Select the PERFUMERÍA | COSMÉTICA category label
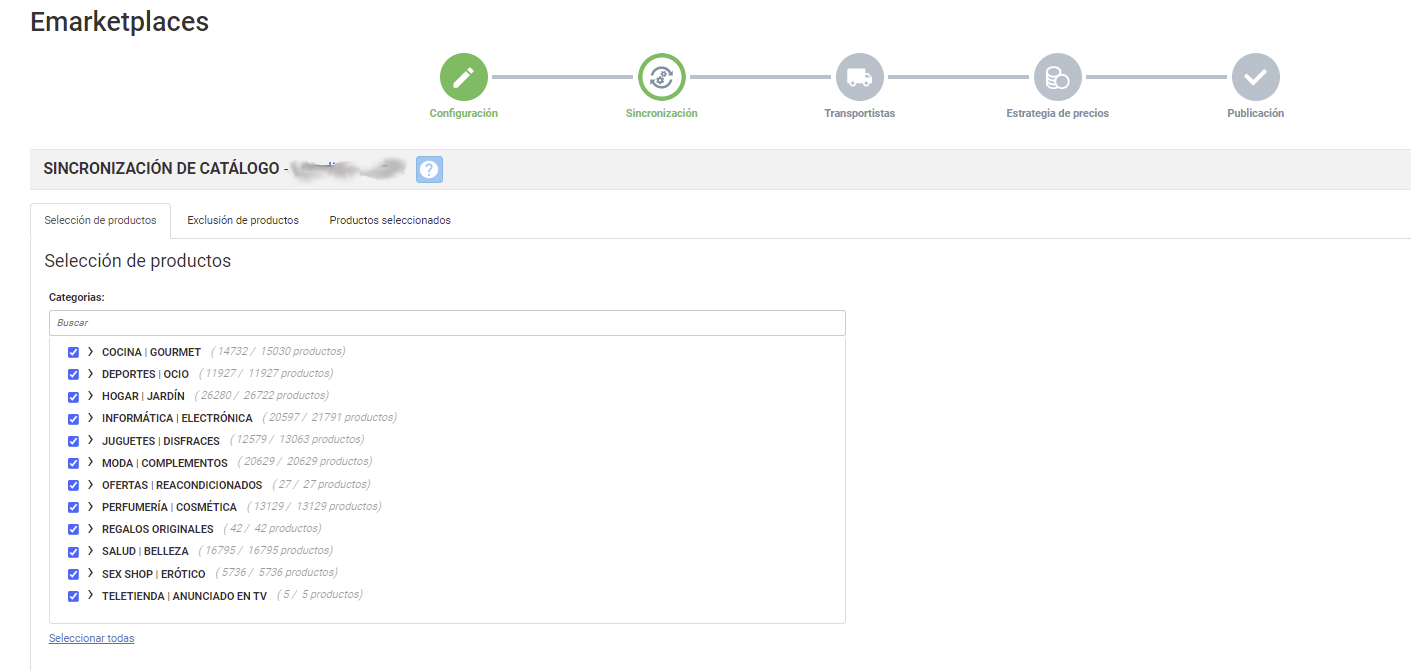The height and width of the screenshot is (671, 1411). 169,508
